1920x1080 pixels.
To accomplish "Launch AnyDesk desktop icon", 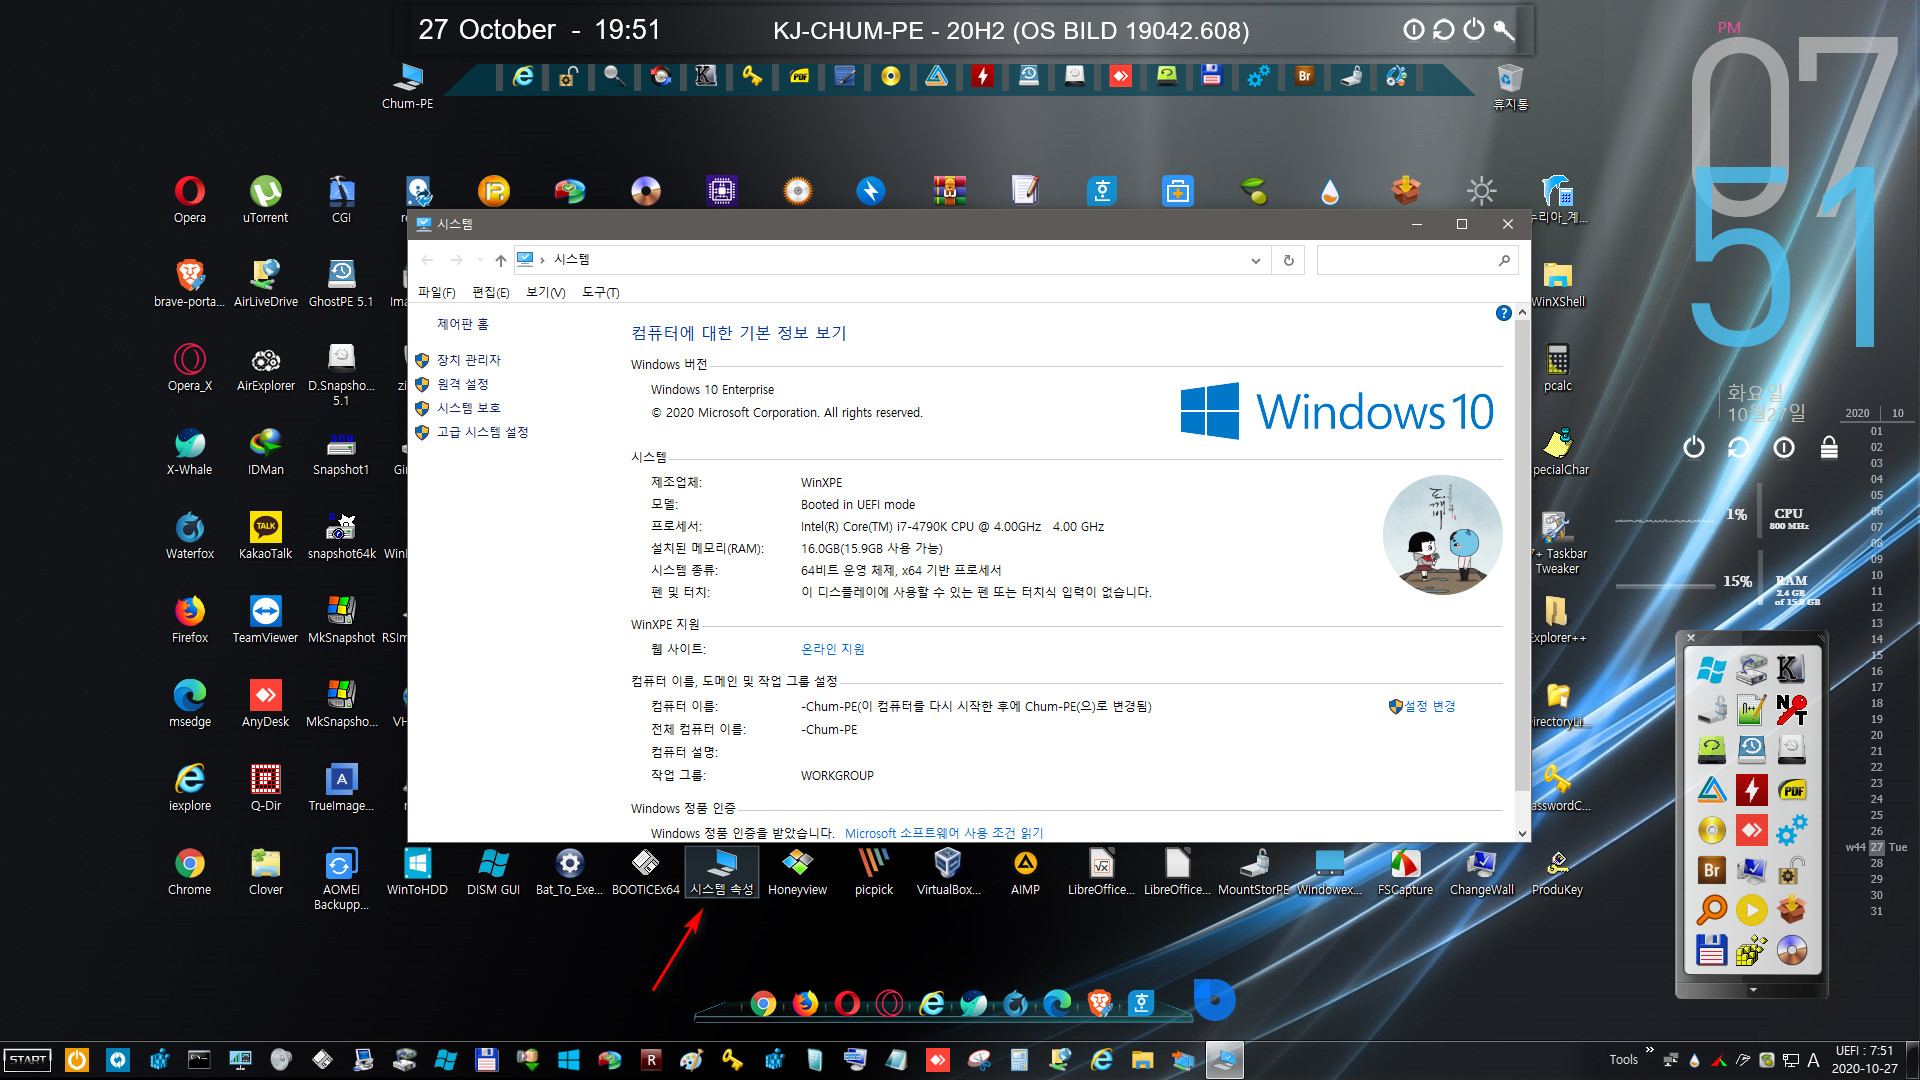I will 265,703.
